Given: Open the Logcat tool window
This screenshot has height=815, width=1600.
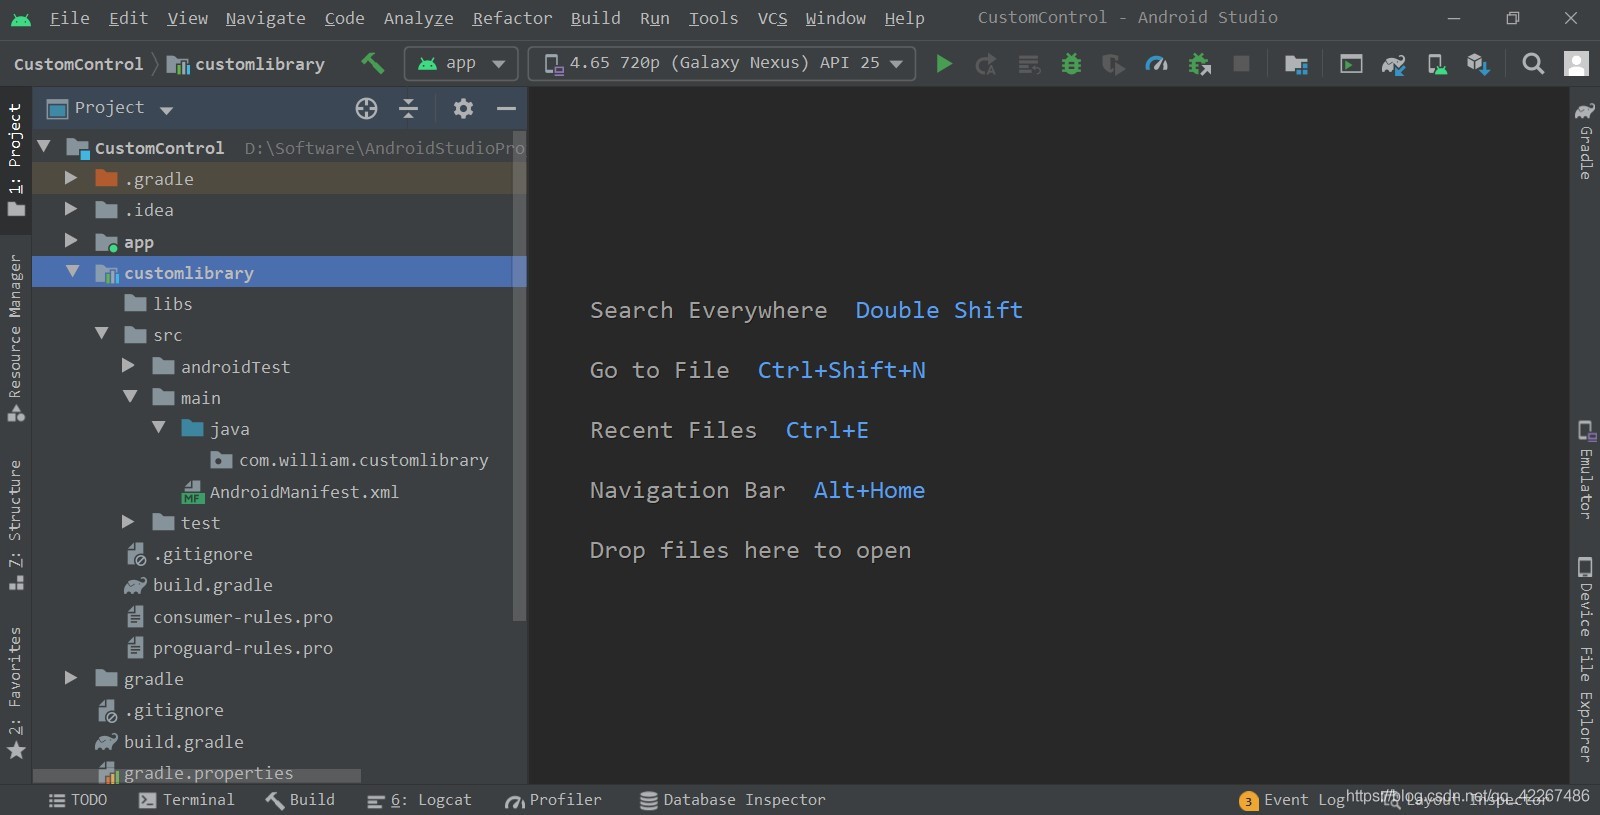Looking at the screenshot, I should [x=419, y=800].
